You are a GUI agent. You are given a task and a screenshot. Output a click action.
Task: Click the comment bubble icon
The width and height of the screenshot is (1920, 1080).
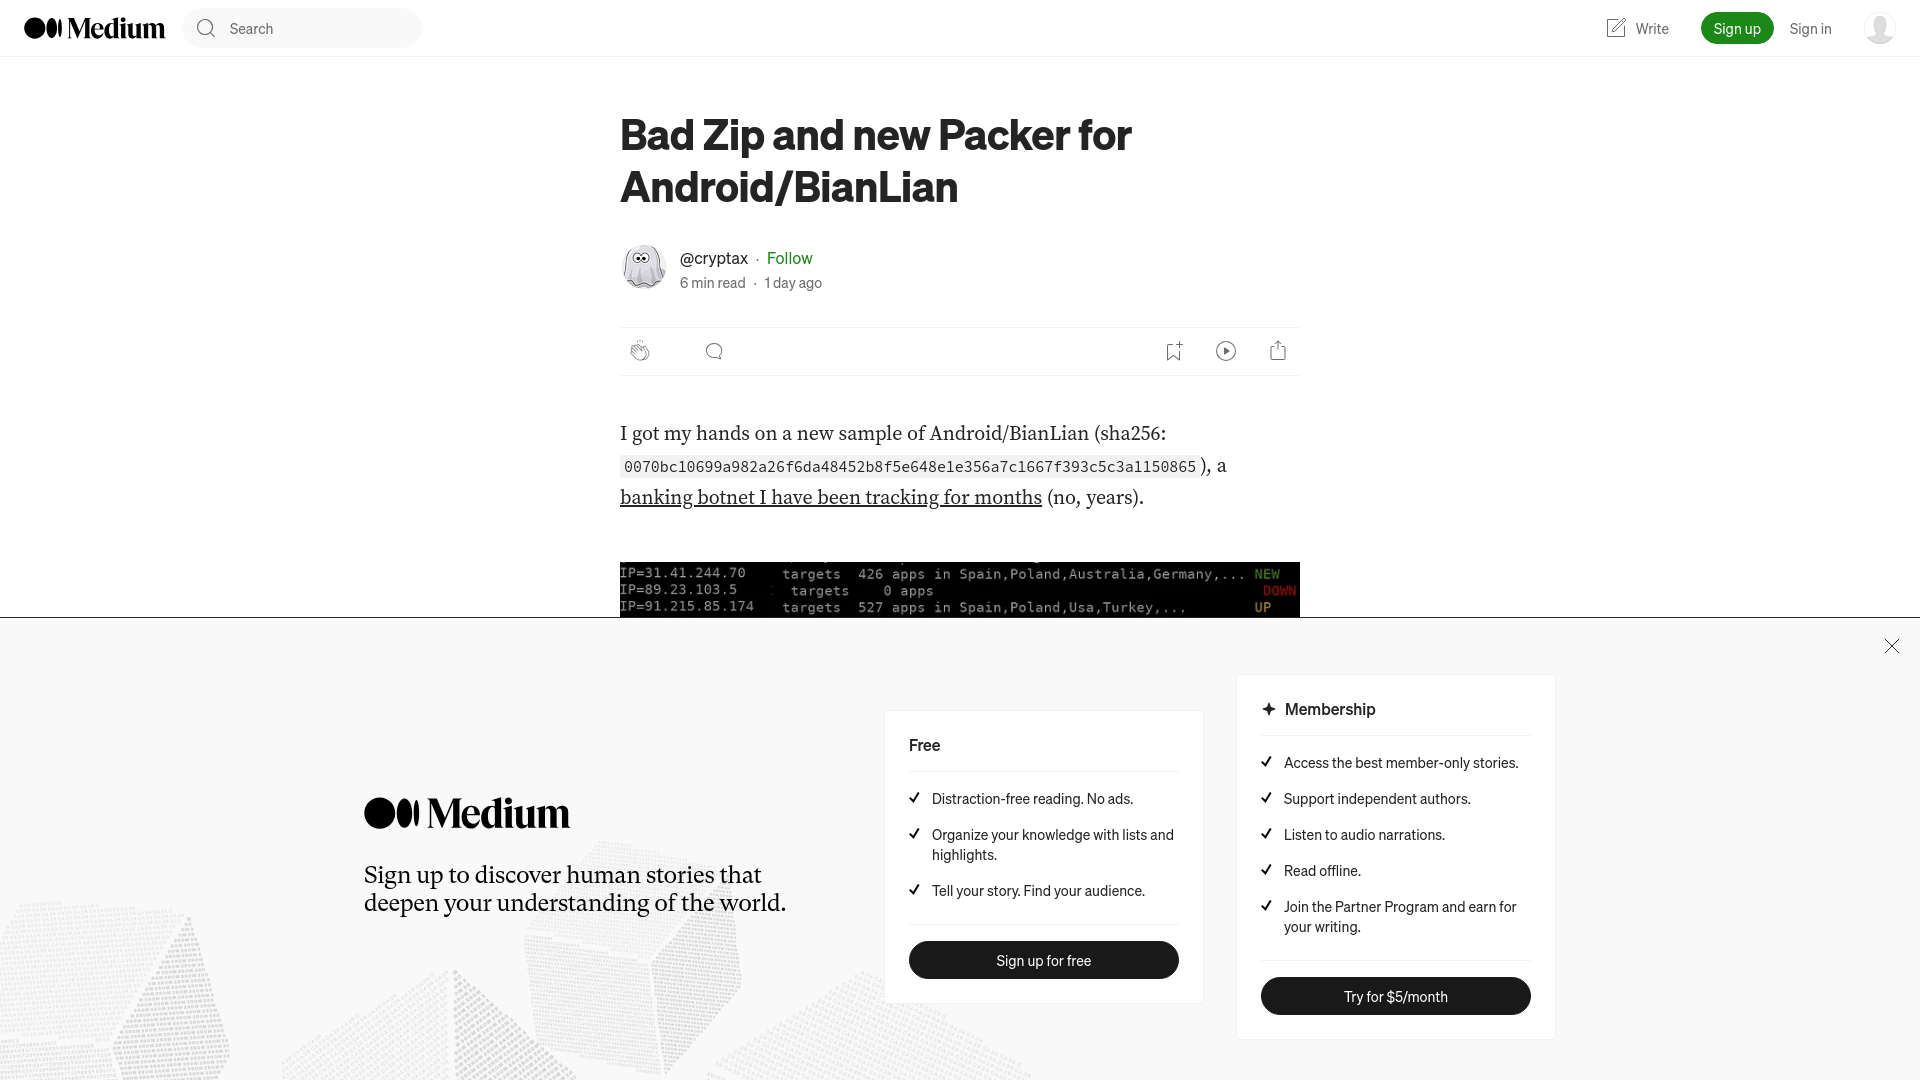[713, 351]
